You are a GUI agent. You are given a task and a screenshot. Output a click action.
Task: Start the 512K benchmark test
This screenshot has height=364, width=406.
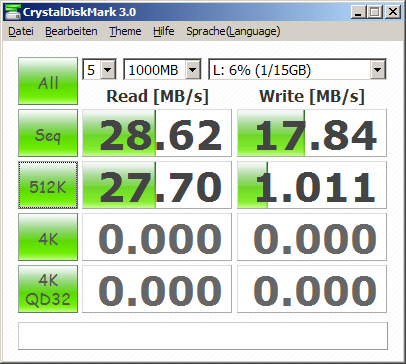48,185
